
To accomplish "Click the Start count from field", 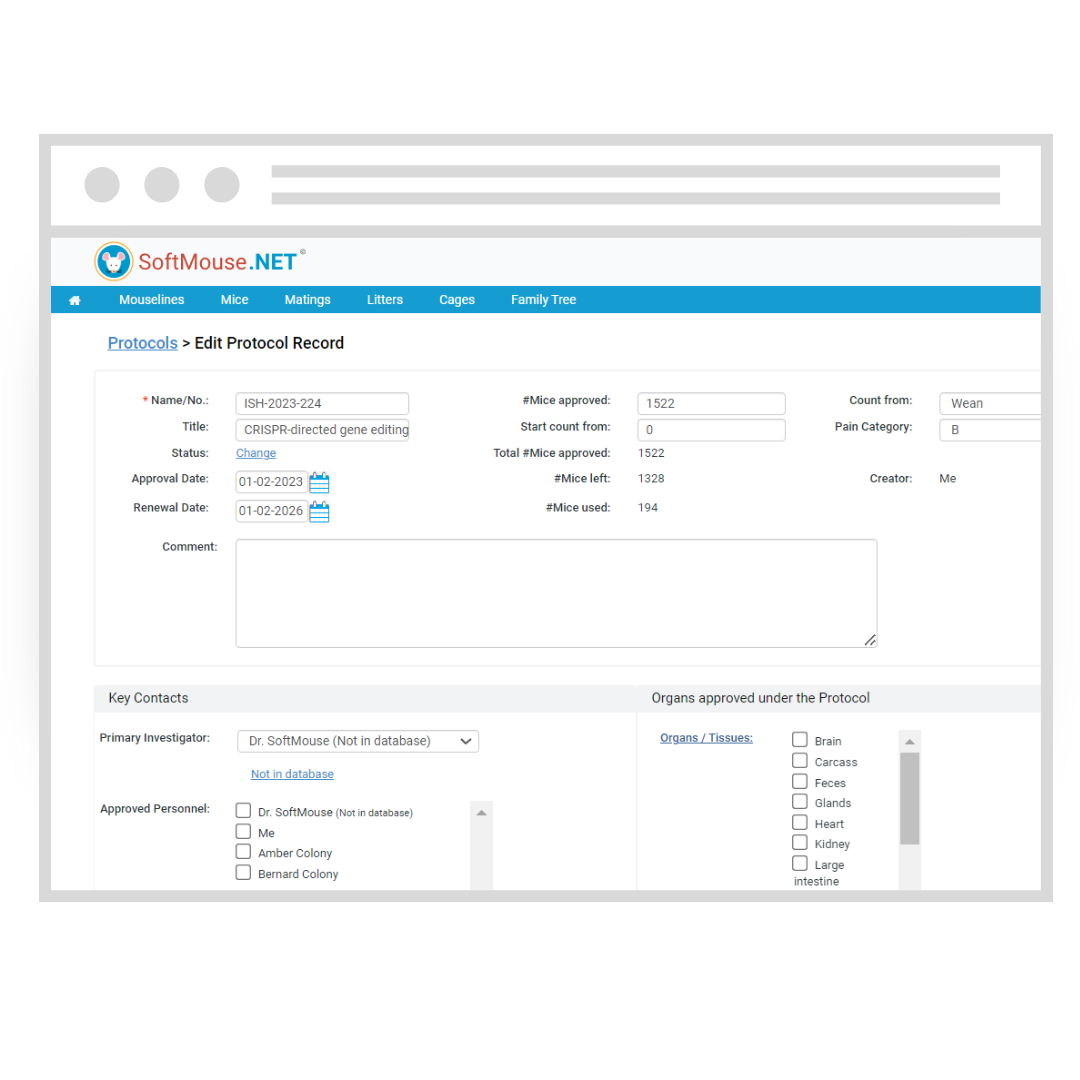I will (x=711, y=430).
